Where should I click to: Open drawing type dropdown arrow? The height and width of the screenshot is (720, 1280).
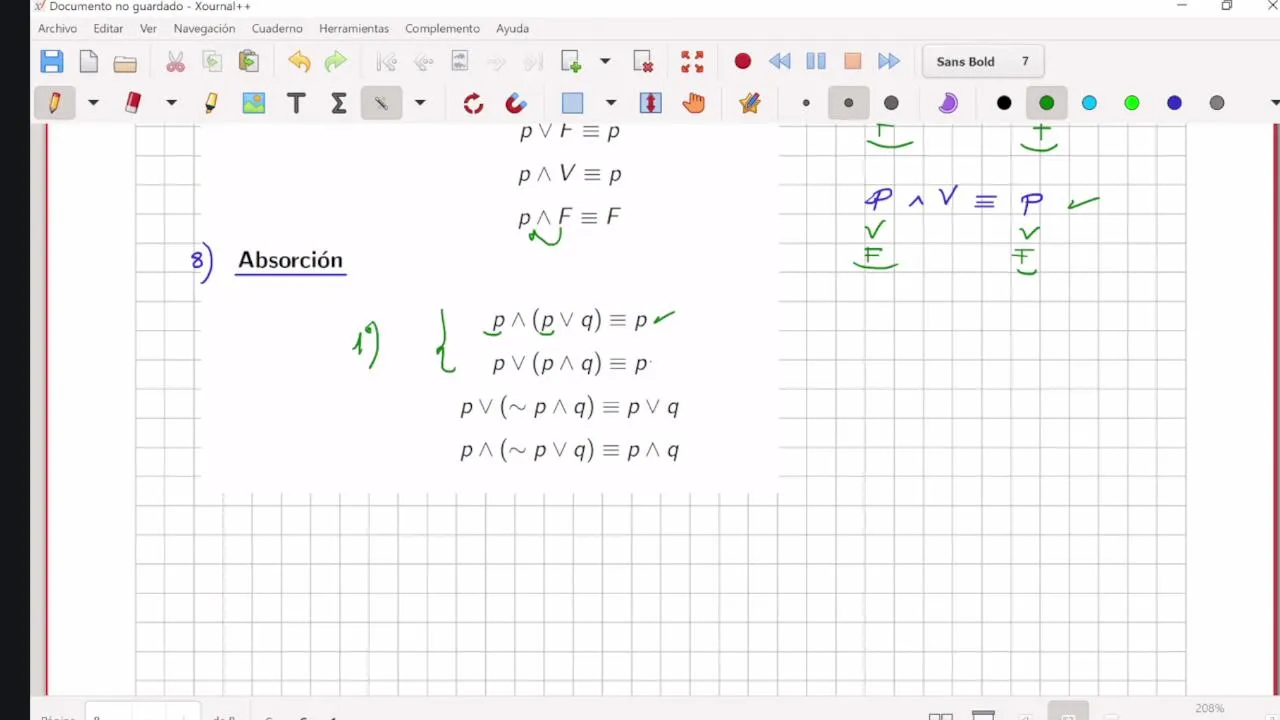coord(420,103)
